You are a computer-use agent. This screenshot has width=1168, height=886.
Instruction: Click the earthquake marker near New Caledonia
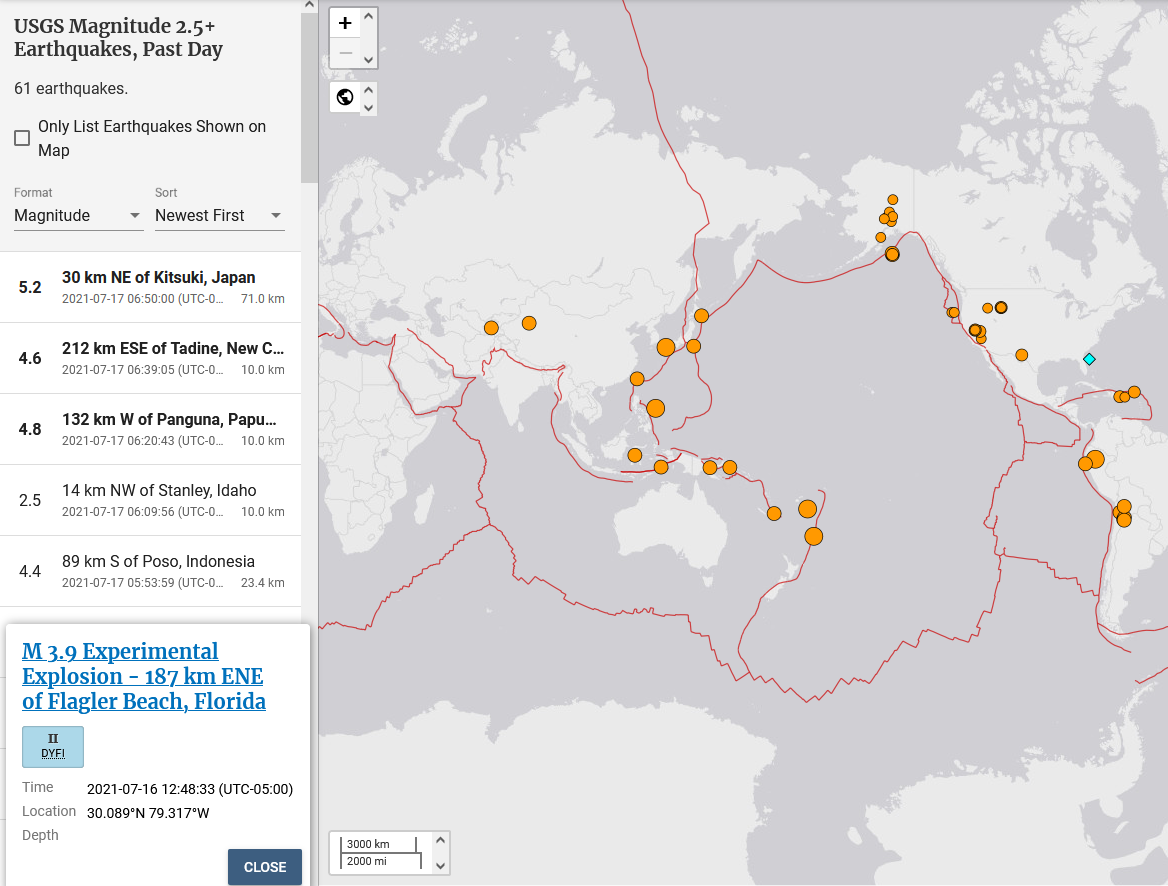coord(774,513)
